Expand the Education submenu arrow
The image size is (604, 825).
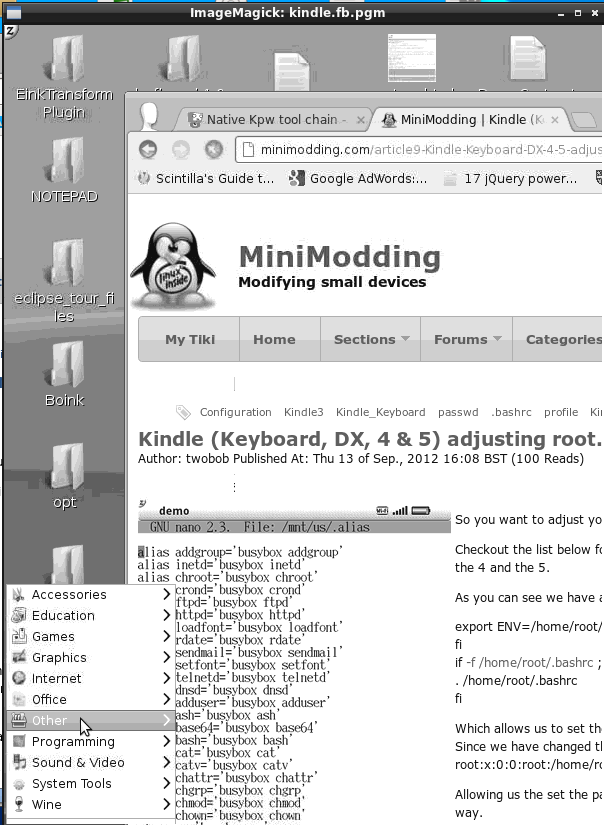[166, 615]
